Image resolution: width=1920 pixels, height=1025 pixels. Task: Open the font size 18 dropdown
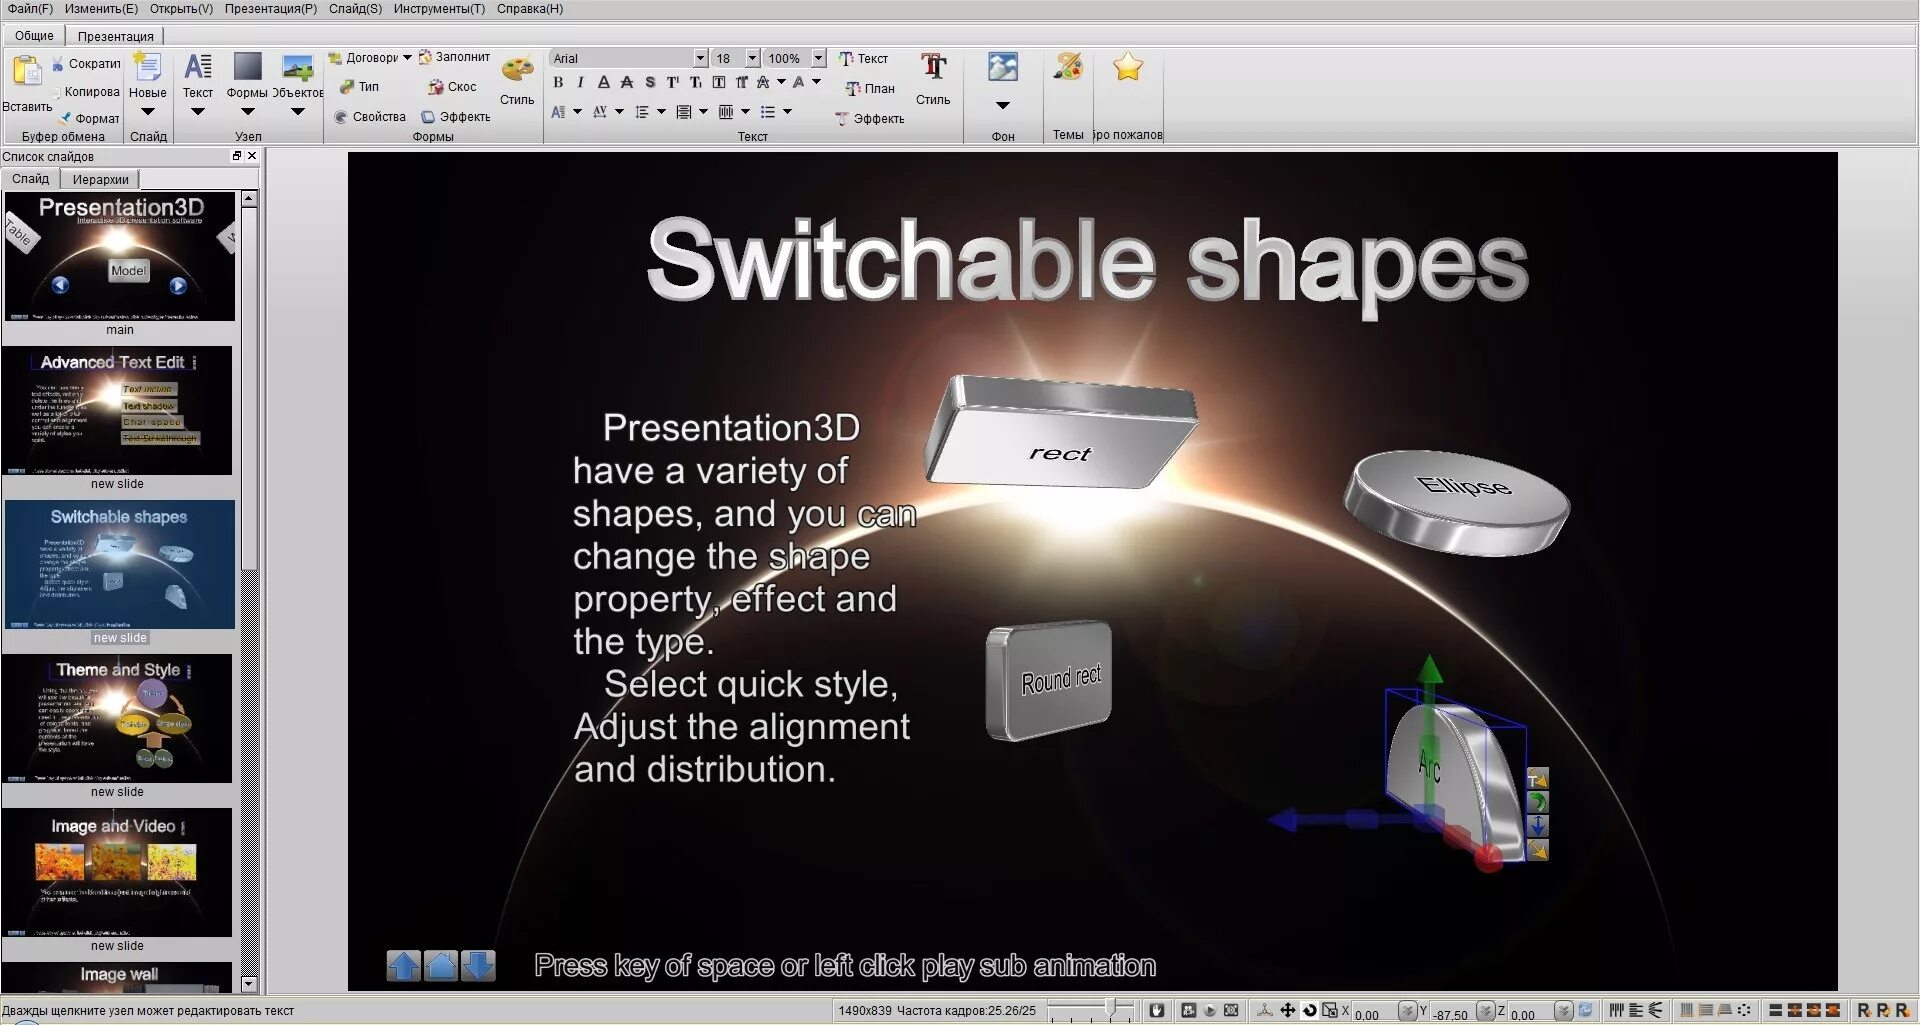(x=752, y=58)
